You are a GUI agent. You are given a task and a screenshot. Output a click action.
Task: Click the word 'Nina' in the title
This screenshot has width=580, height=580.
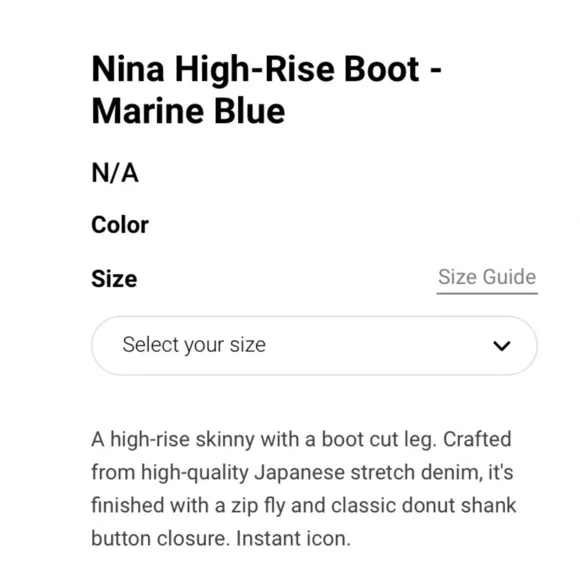pyautogui.click(x=128, y=69)
